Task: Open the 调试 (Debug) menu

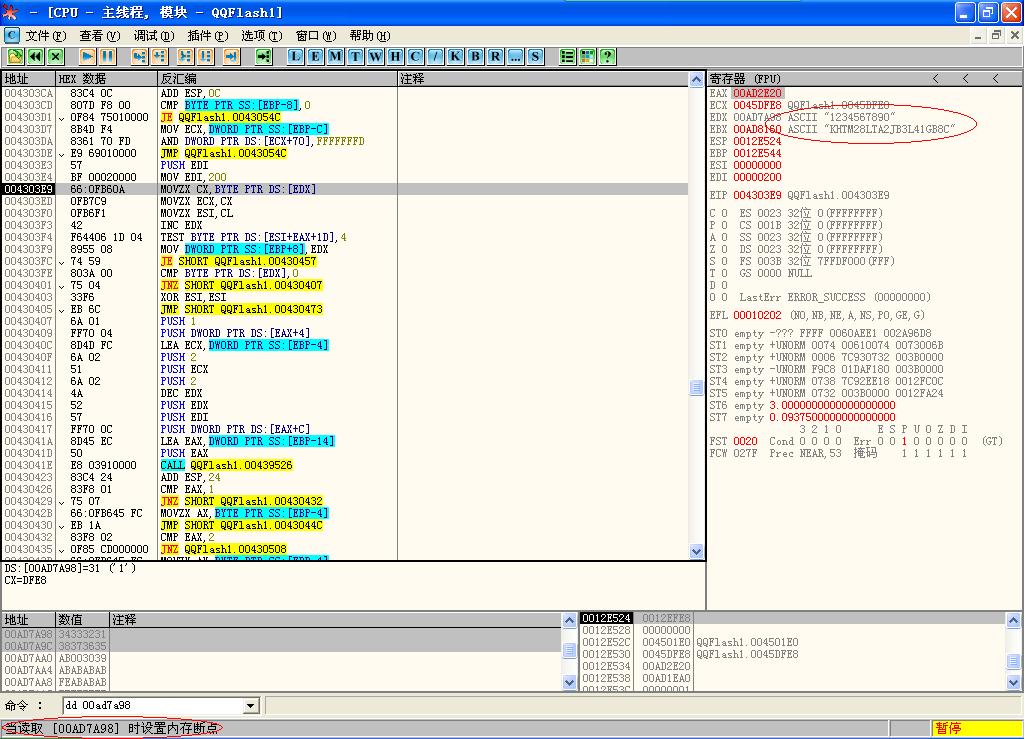Action: 153,36
